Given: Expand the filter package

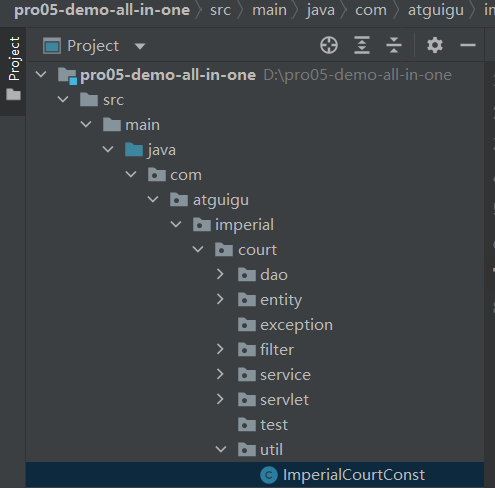Looking at the screenshot, I should coord(220,349).
